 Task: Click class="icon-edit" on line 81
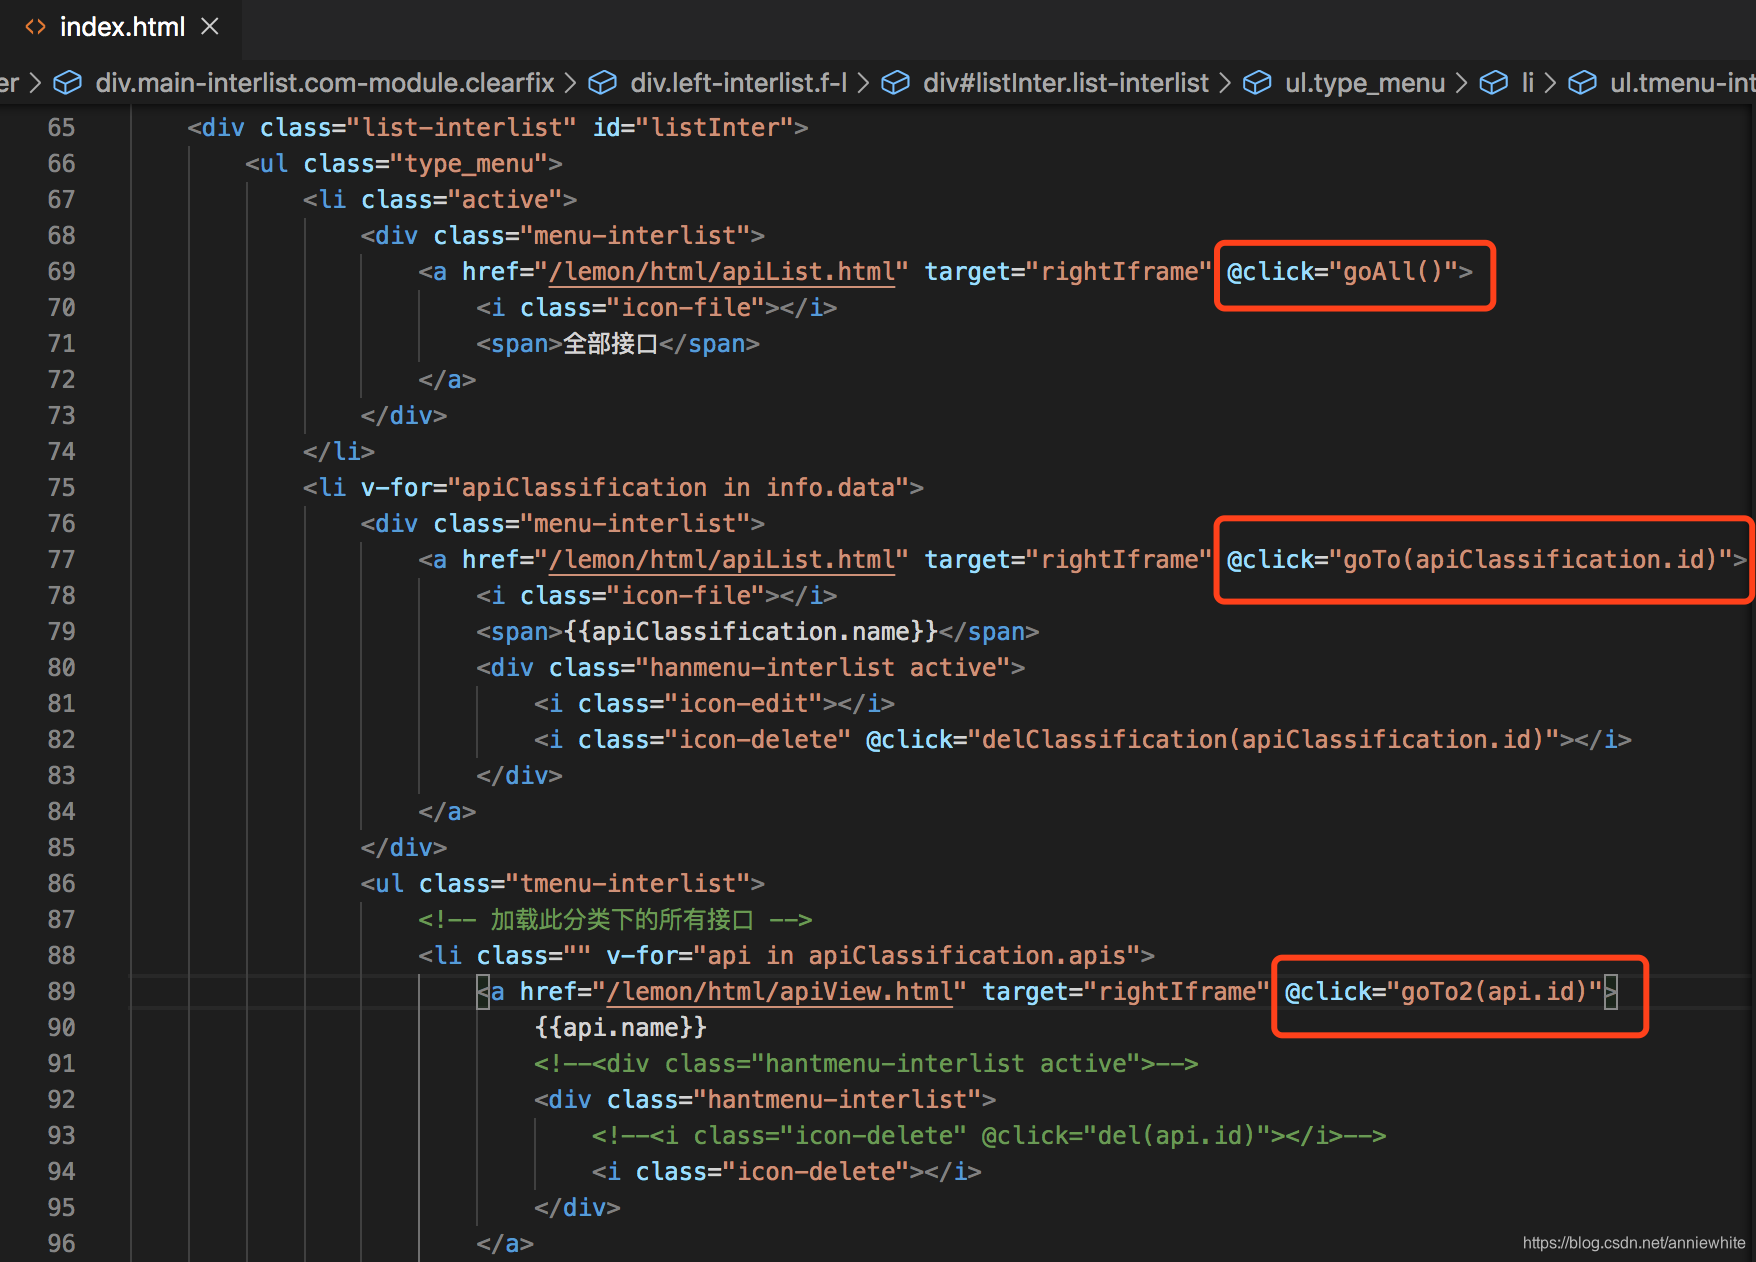click(x=700, y=703)
